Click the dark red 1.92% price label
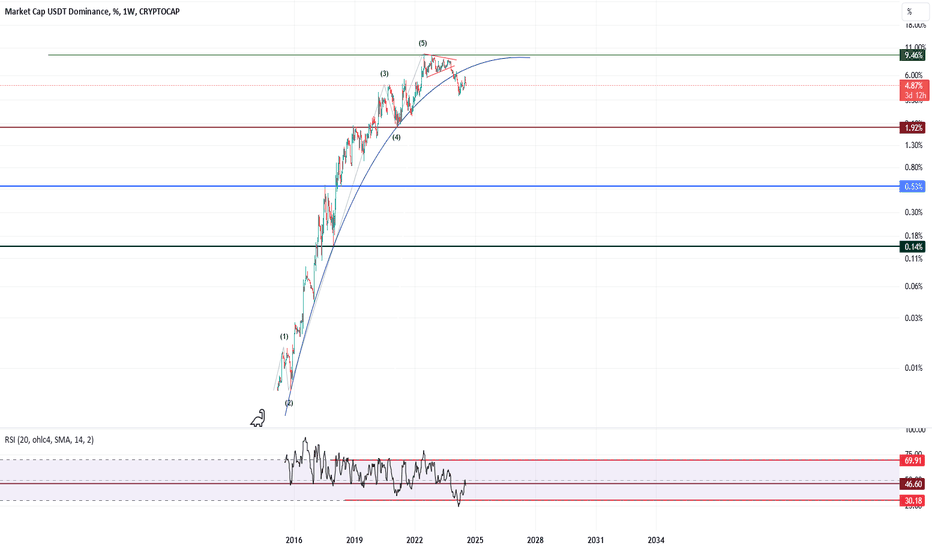Viewport: 932px width, 550px height. tap(914, 128)
